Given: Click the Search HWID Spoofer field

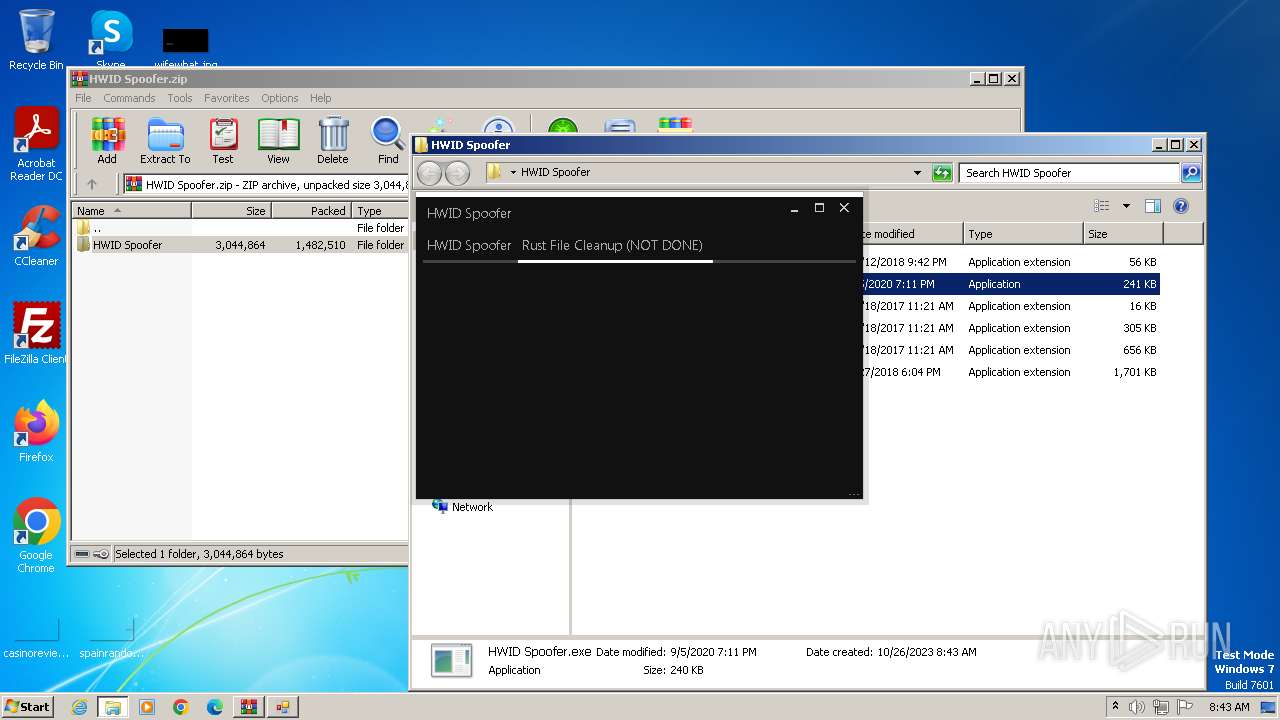Looking at the screenshot, I should (1069, 173).
